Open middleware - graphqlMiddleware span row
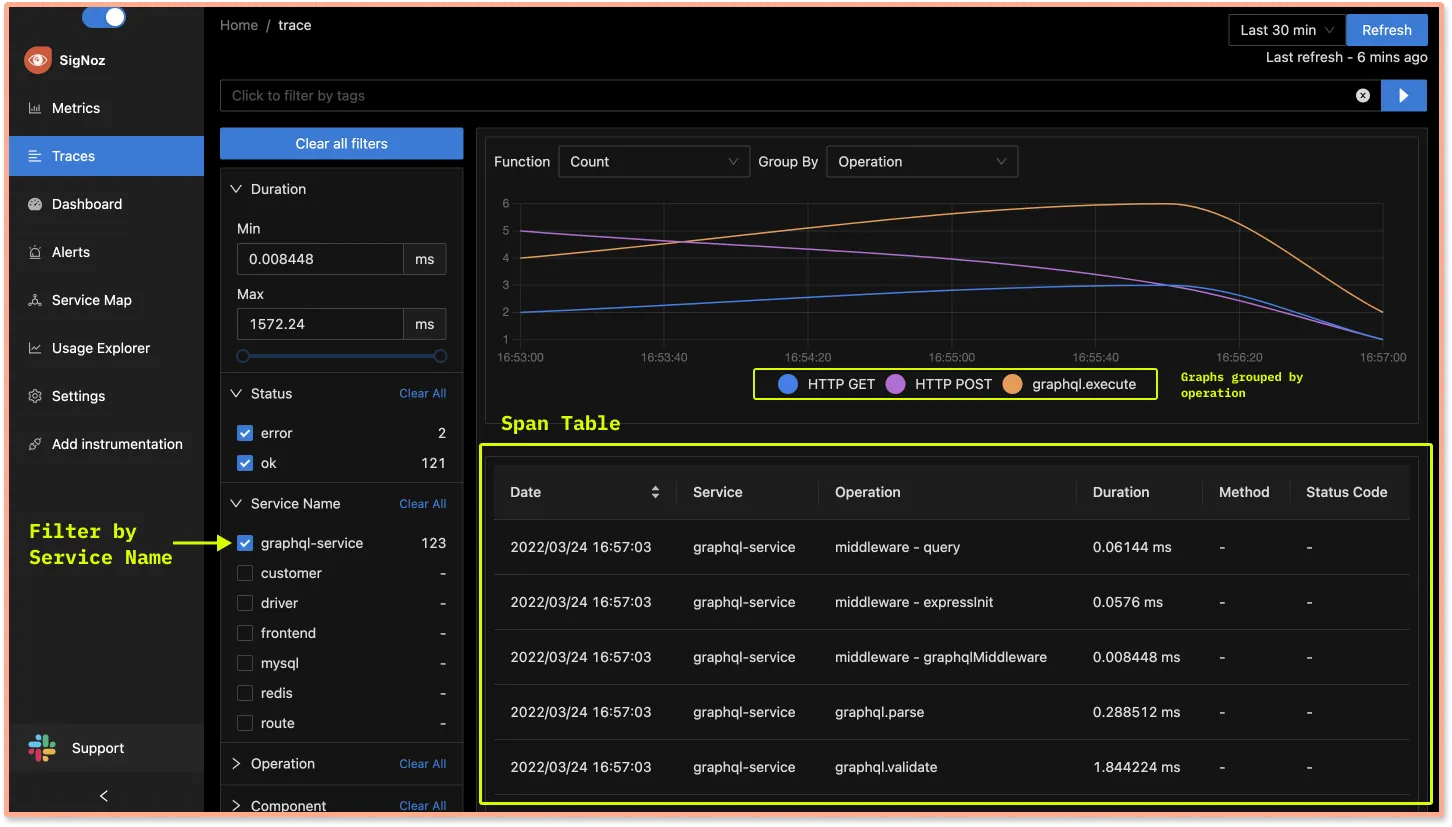The width and height of the screenshot is (1452, 827). [951, 657]
